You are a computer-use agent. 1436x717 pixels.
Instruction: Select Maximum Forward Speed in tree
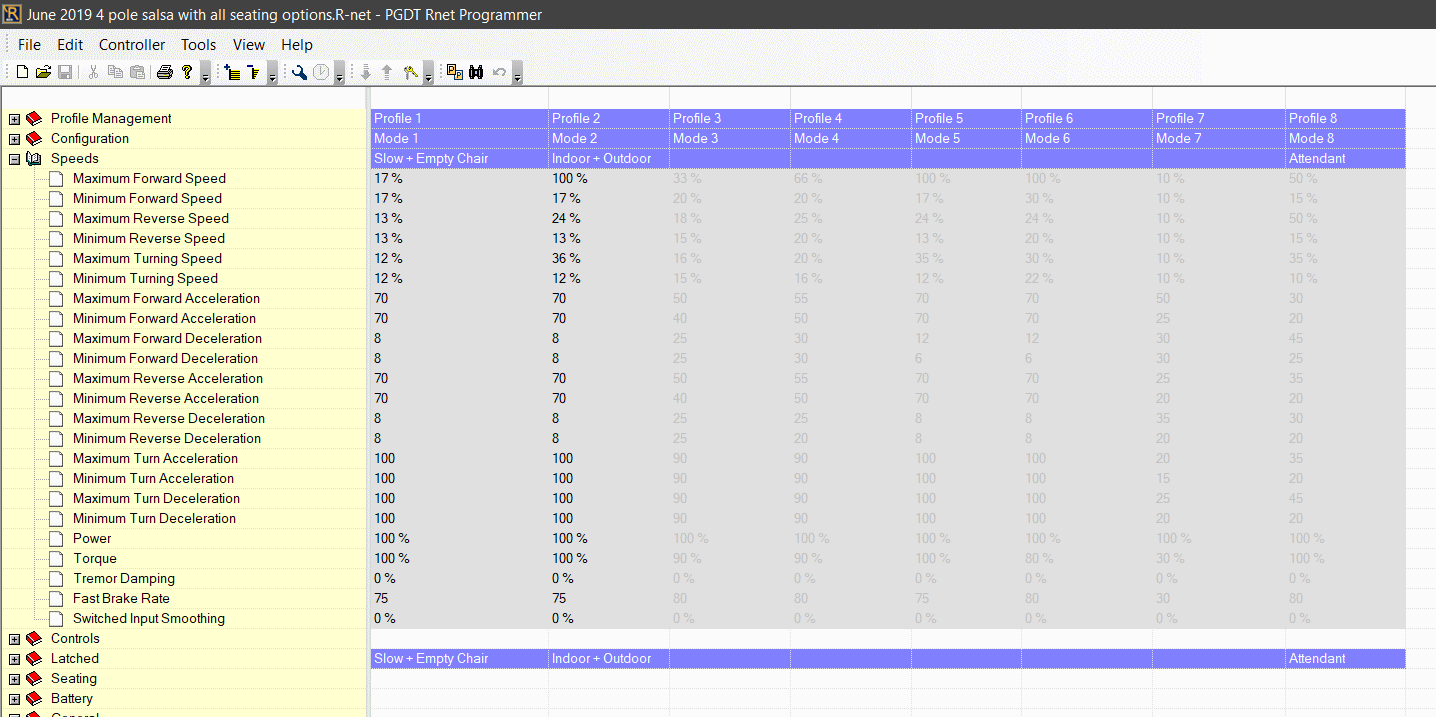[x=149, y=179]
